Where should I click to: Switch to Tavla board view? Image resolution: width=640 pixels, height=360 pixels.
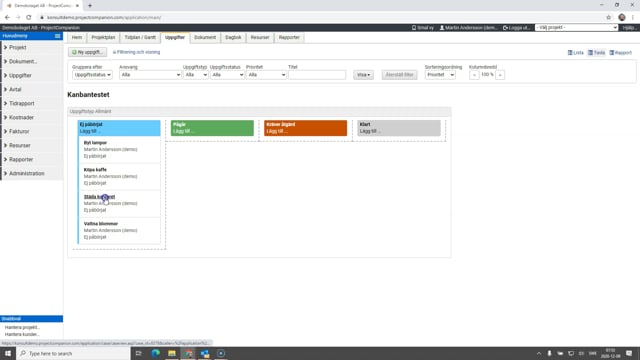click(x=596, y=53)
